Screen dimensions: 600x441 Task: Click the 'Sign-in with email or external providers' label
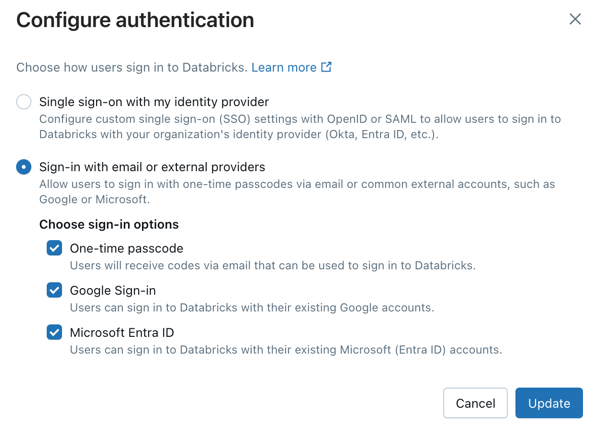[x=152, y=167]
